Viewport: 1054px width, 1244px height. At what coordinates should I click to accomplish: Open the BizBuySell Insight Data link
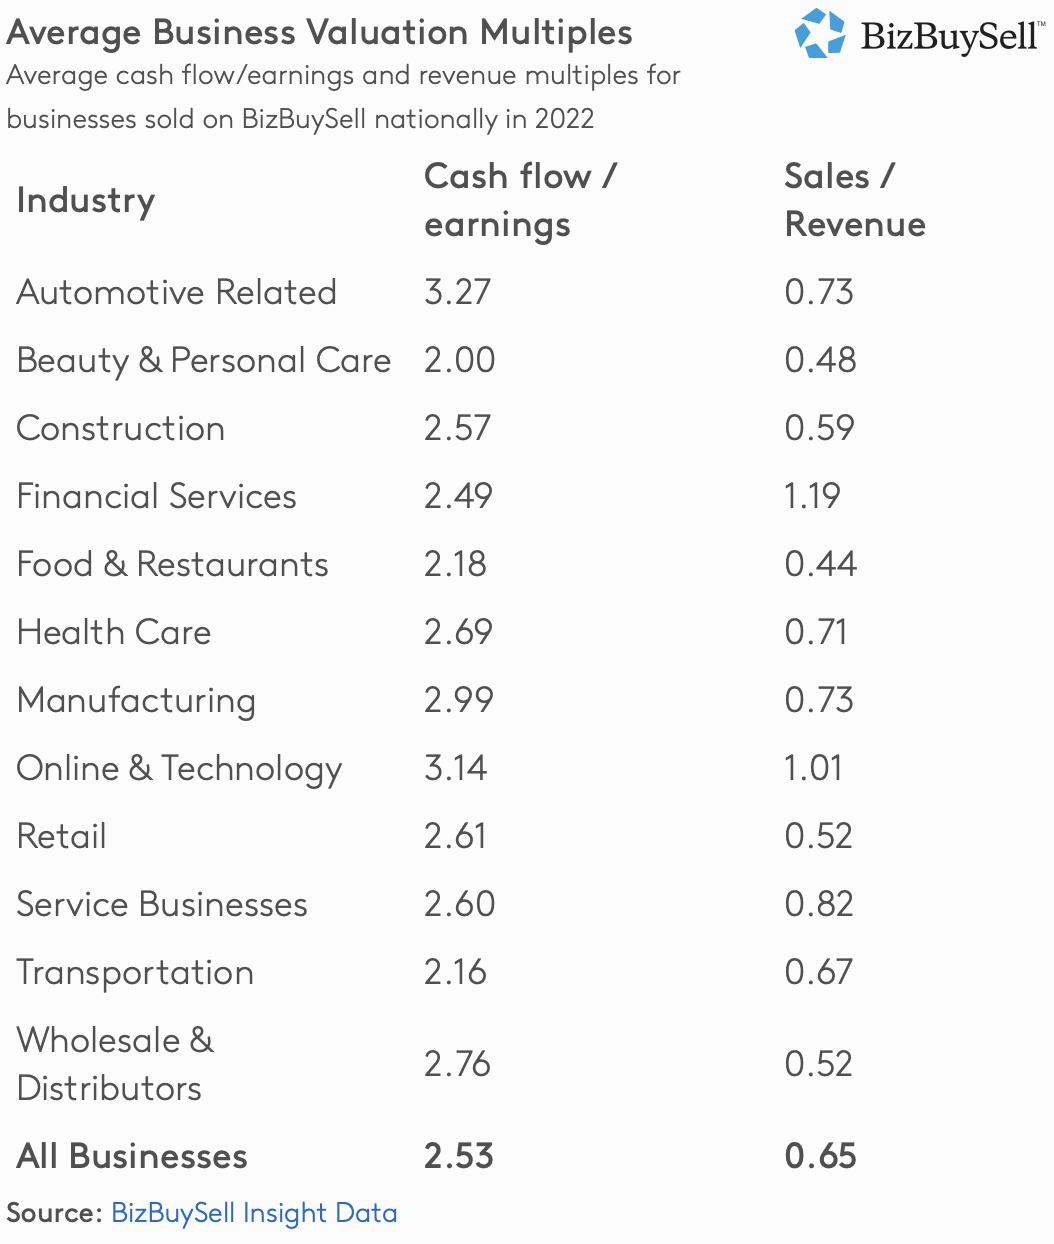(254, 1213)
